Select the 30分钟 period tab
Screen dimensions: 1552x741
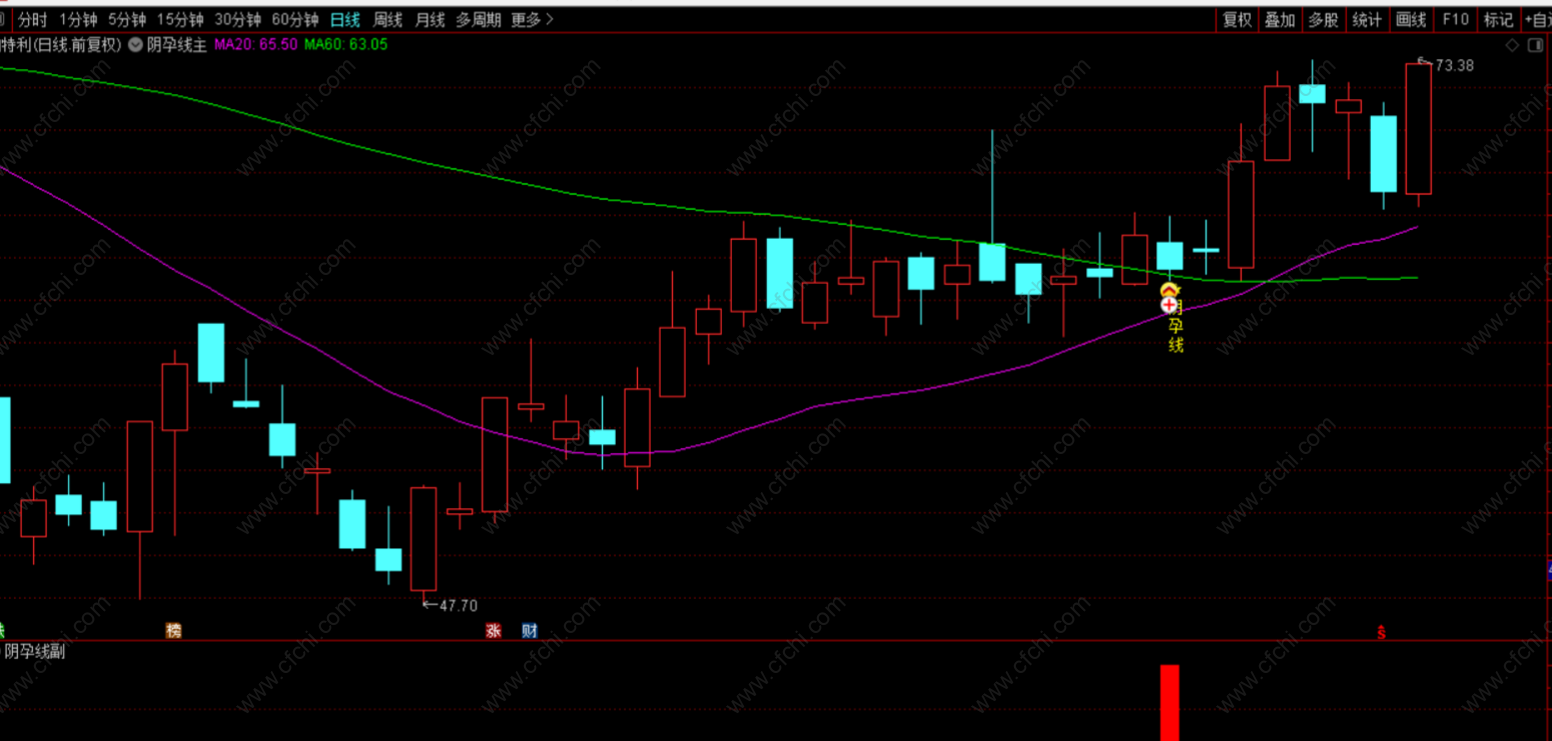coord(238,19)
